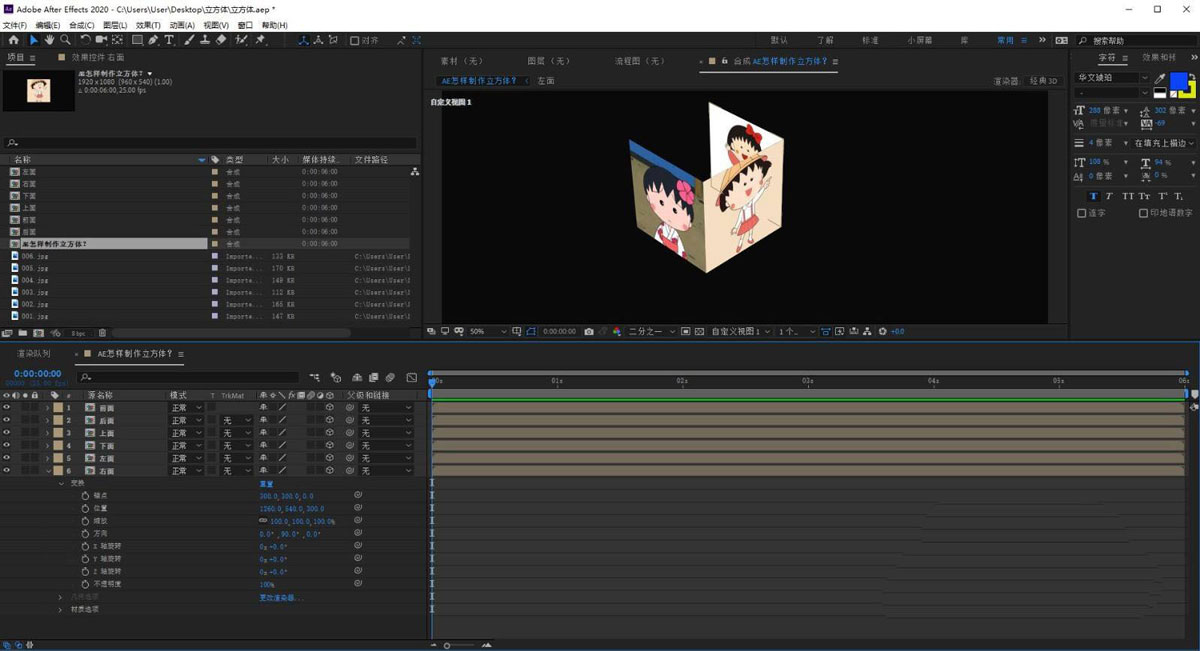This screenshot has height=651, width=1200.
Task: Select the Clone Stamp tool
Action: pos(205,40)
